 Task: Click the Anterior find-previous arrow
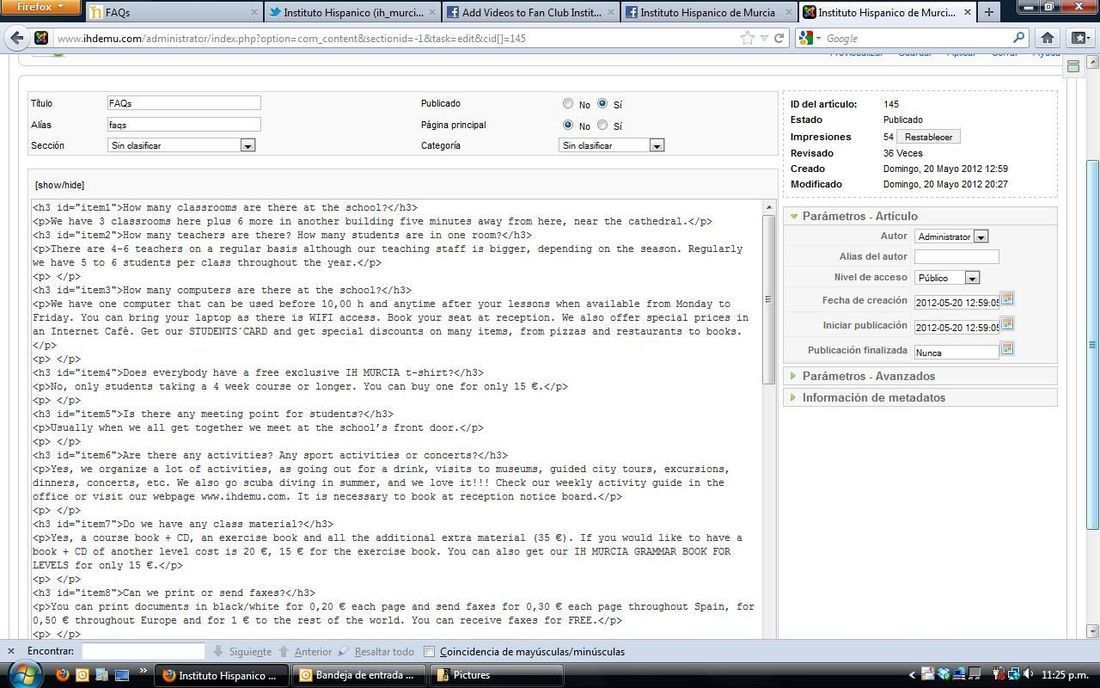[x=283, y=651]
